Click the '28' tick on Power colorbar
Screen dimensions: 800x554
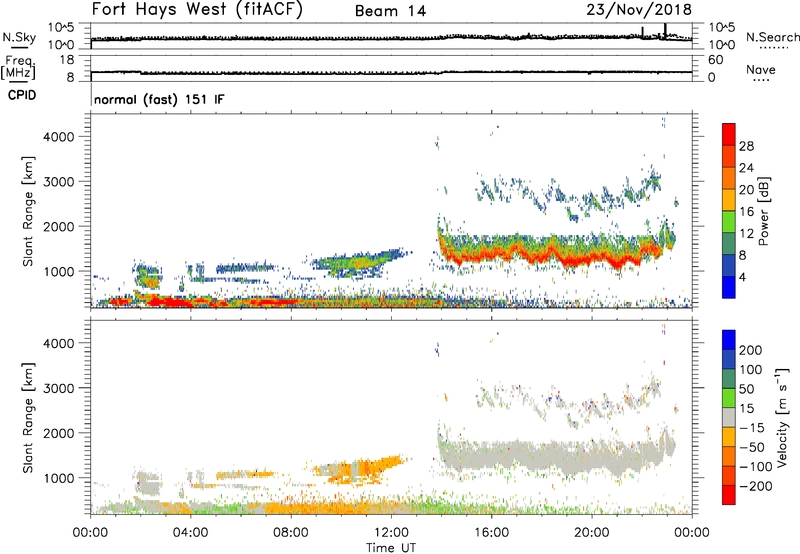pyautogui.click(x=746, y=146)
